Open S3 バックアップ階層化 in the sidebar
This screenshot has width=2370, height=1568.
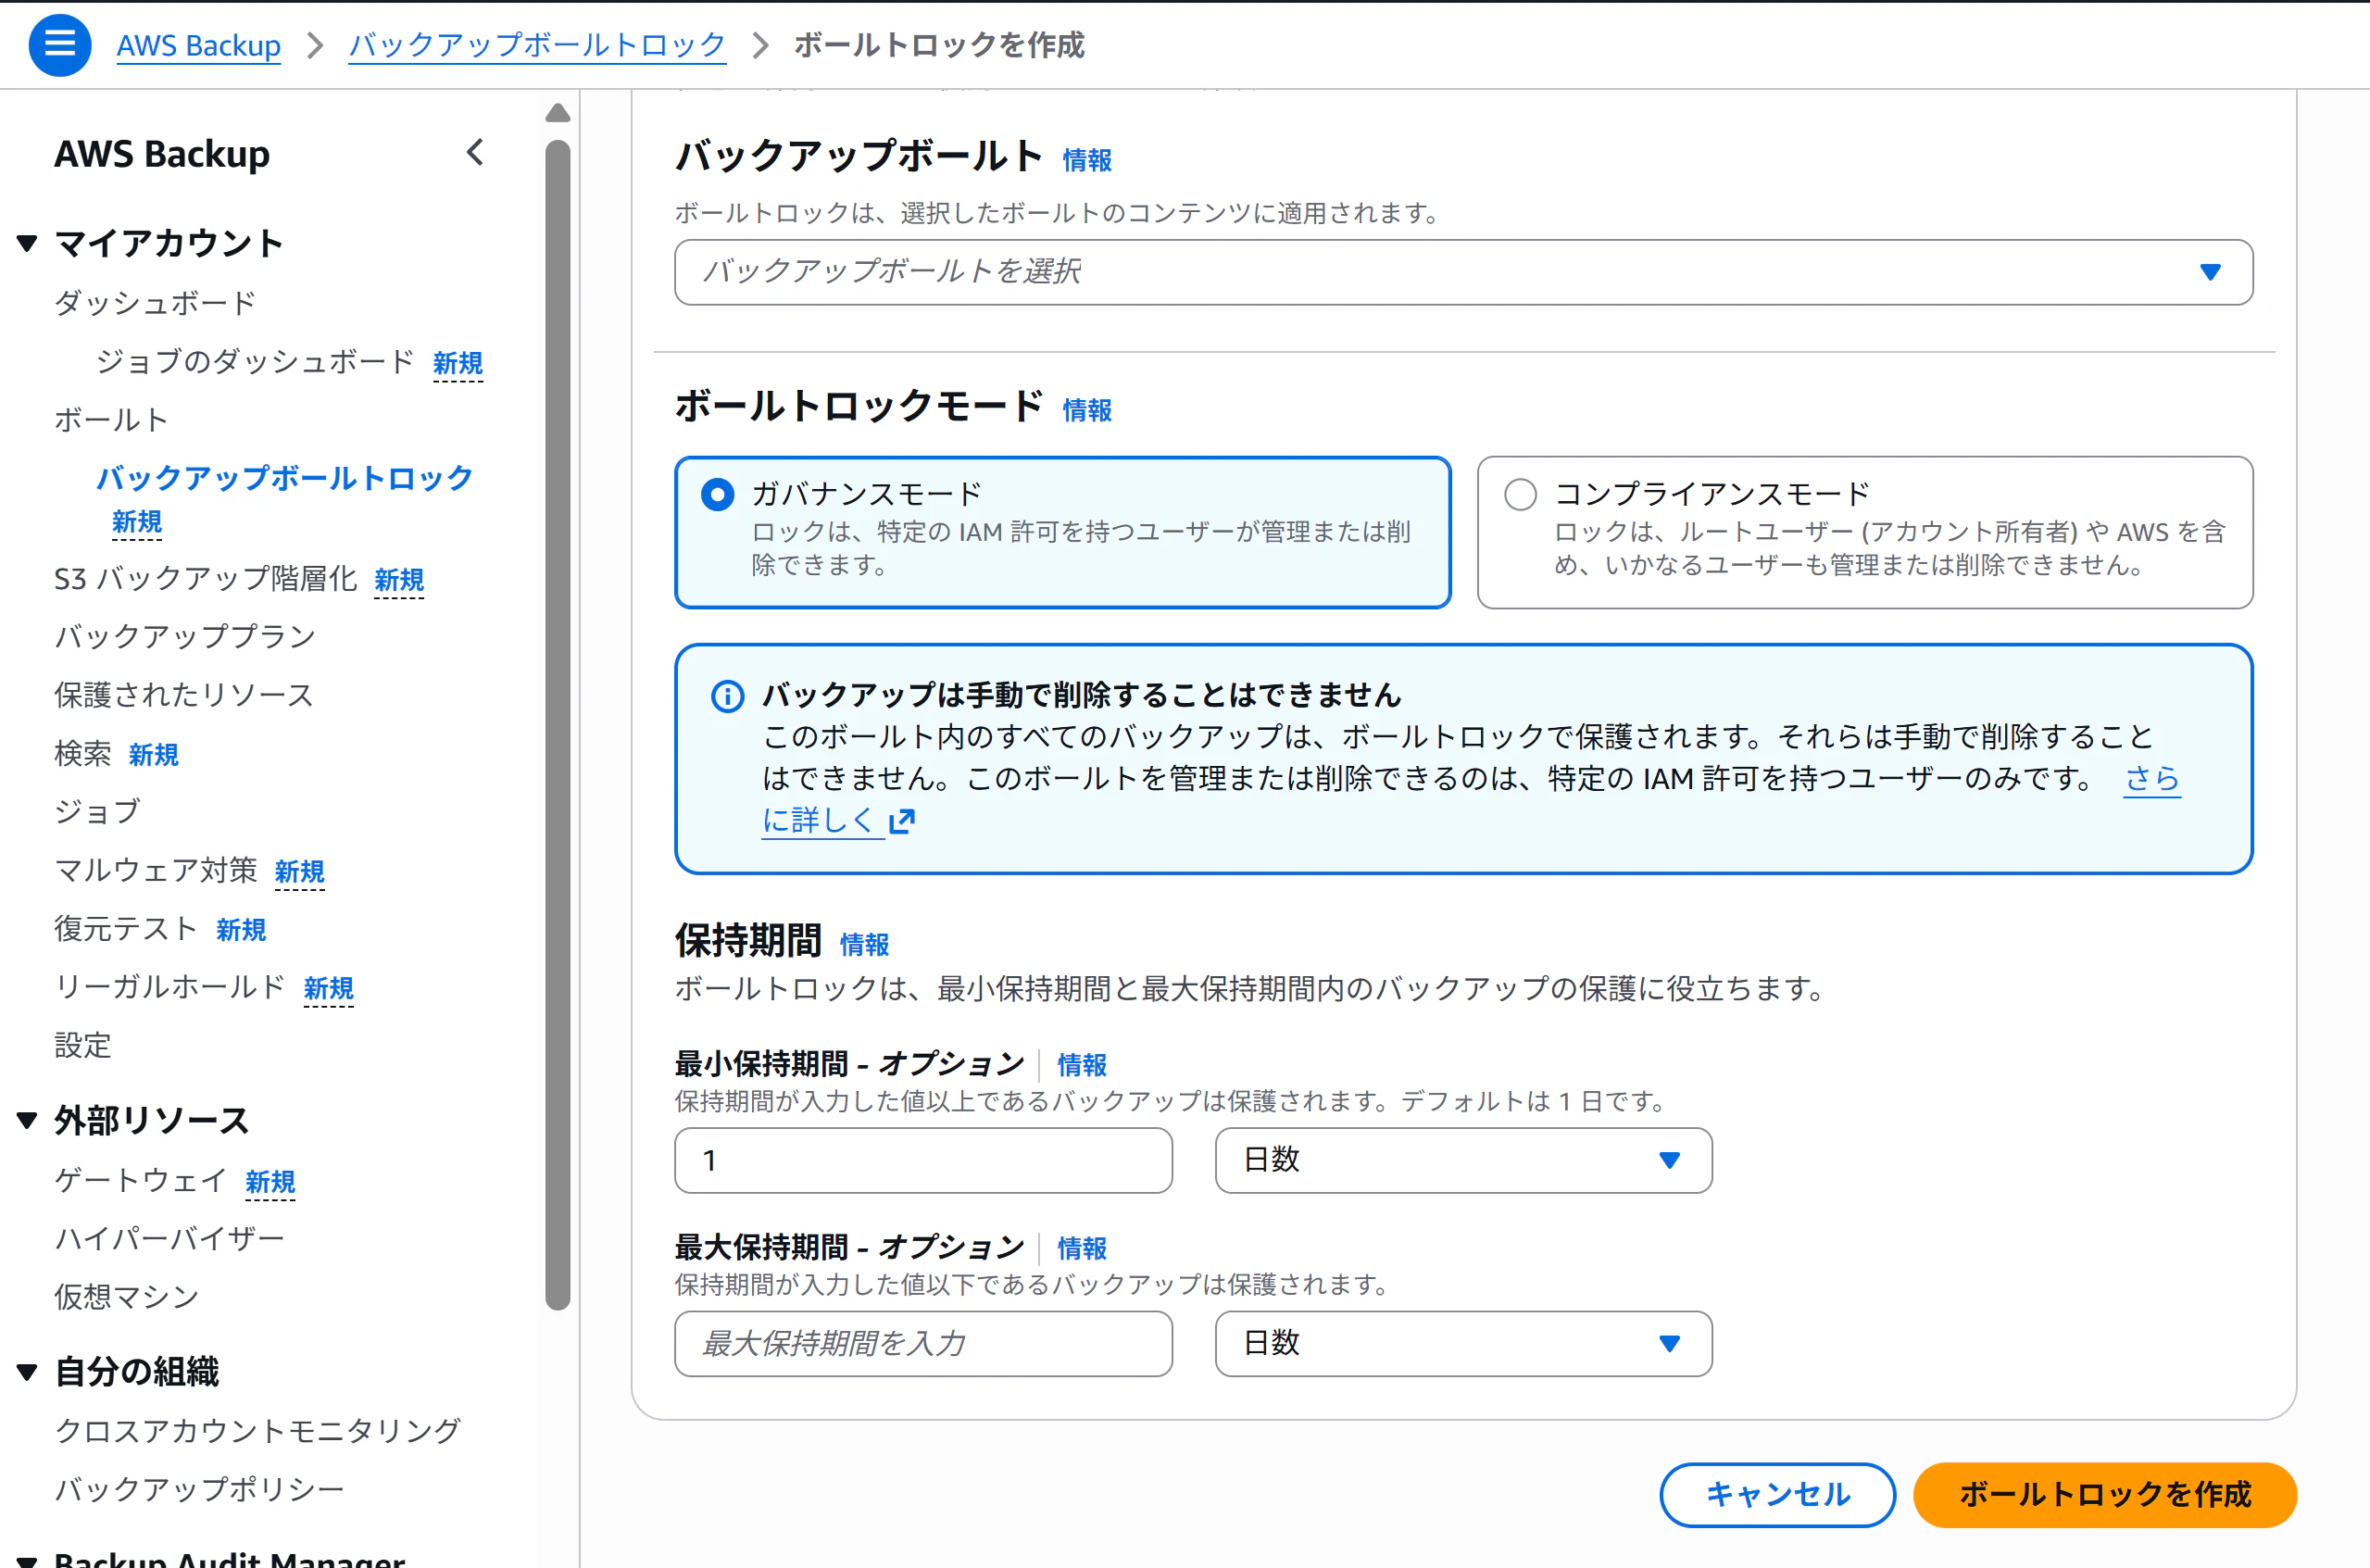click(205, 579)
